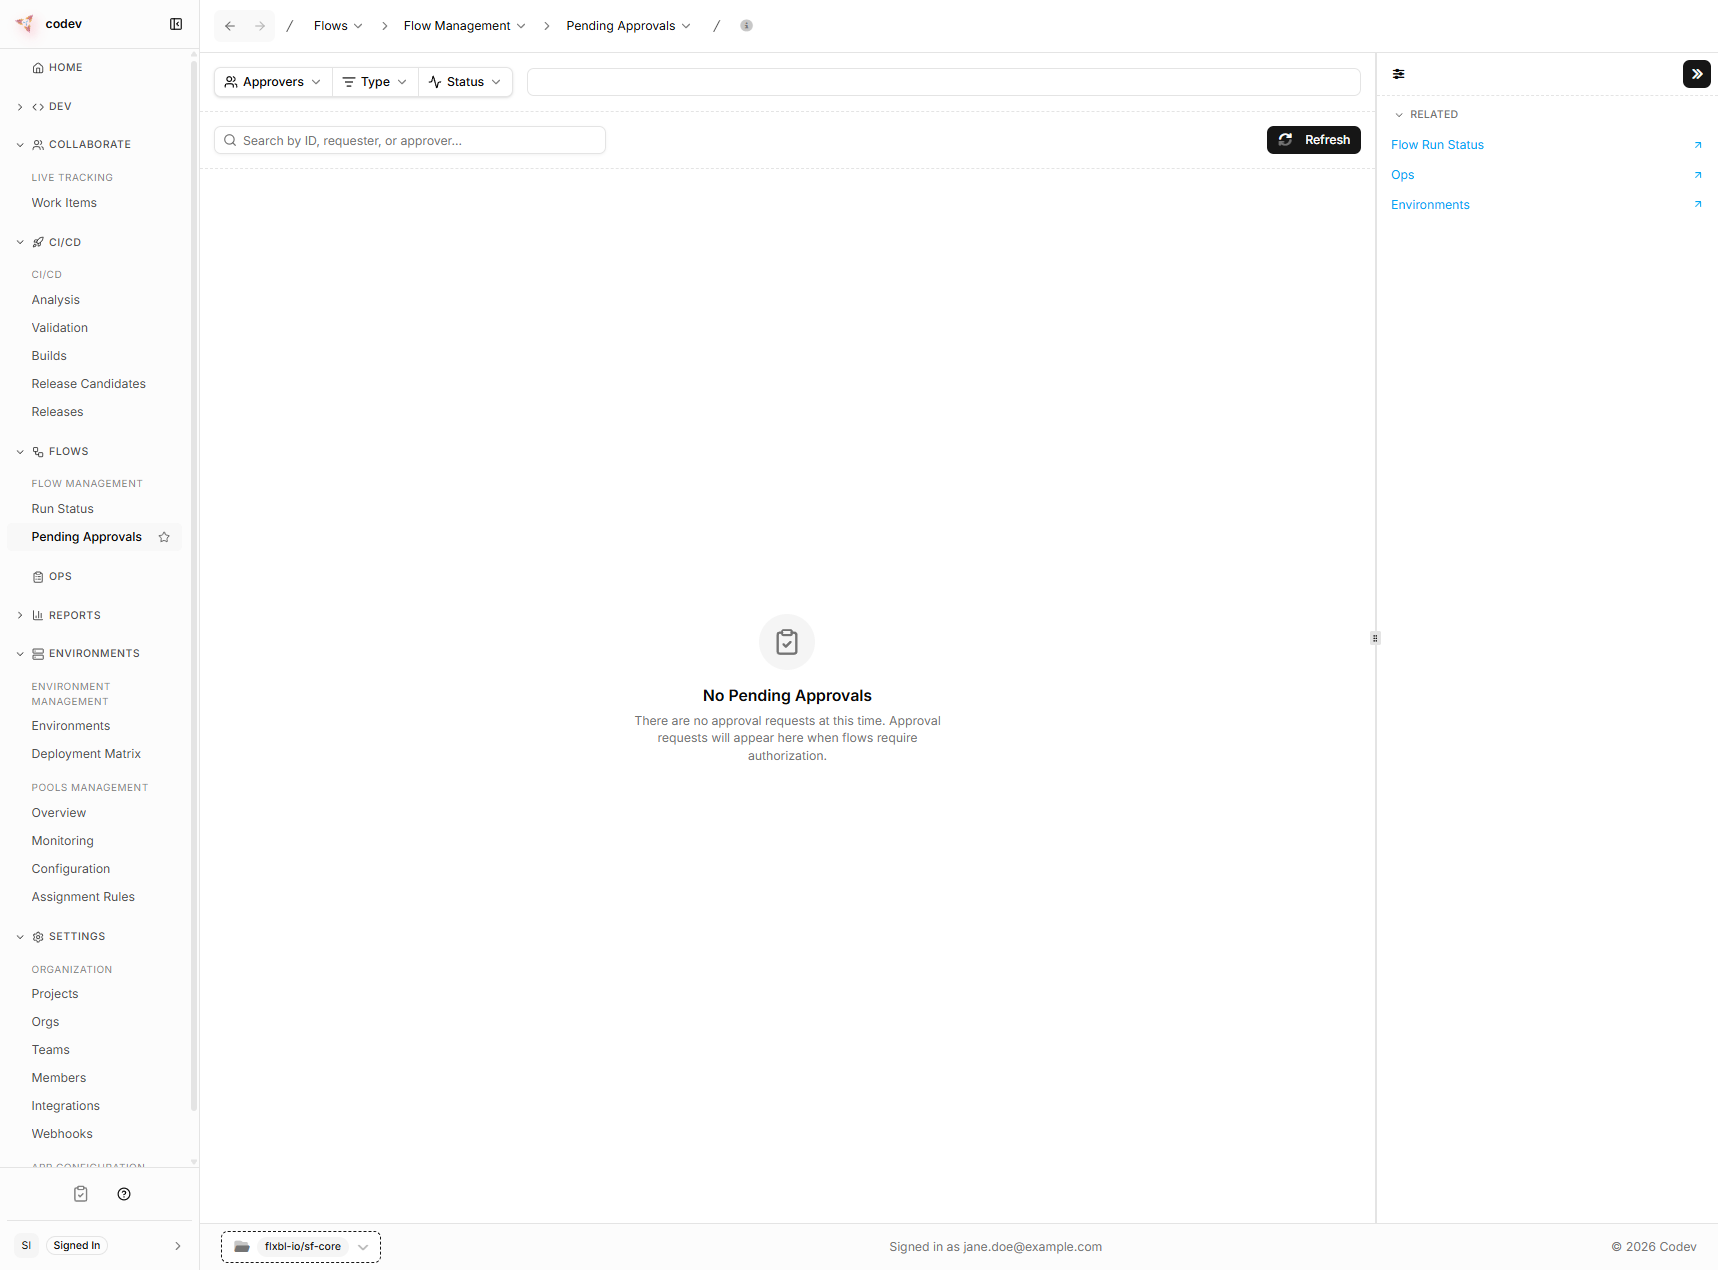Collapse the RELATED section
This screenshot has width=1718, height=1270.
(1400, 114)
